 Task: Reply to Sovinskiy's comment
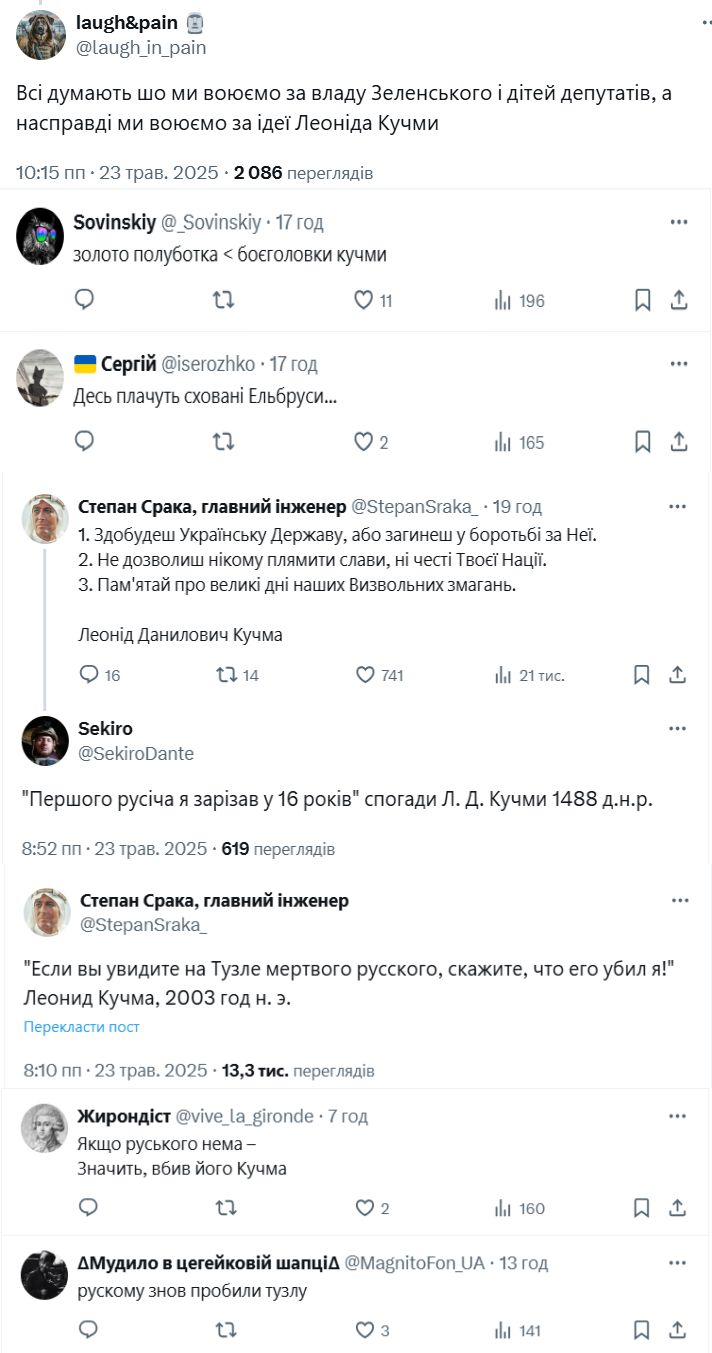tap(86, 300)
